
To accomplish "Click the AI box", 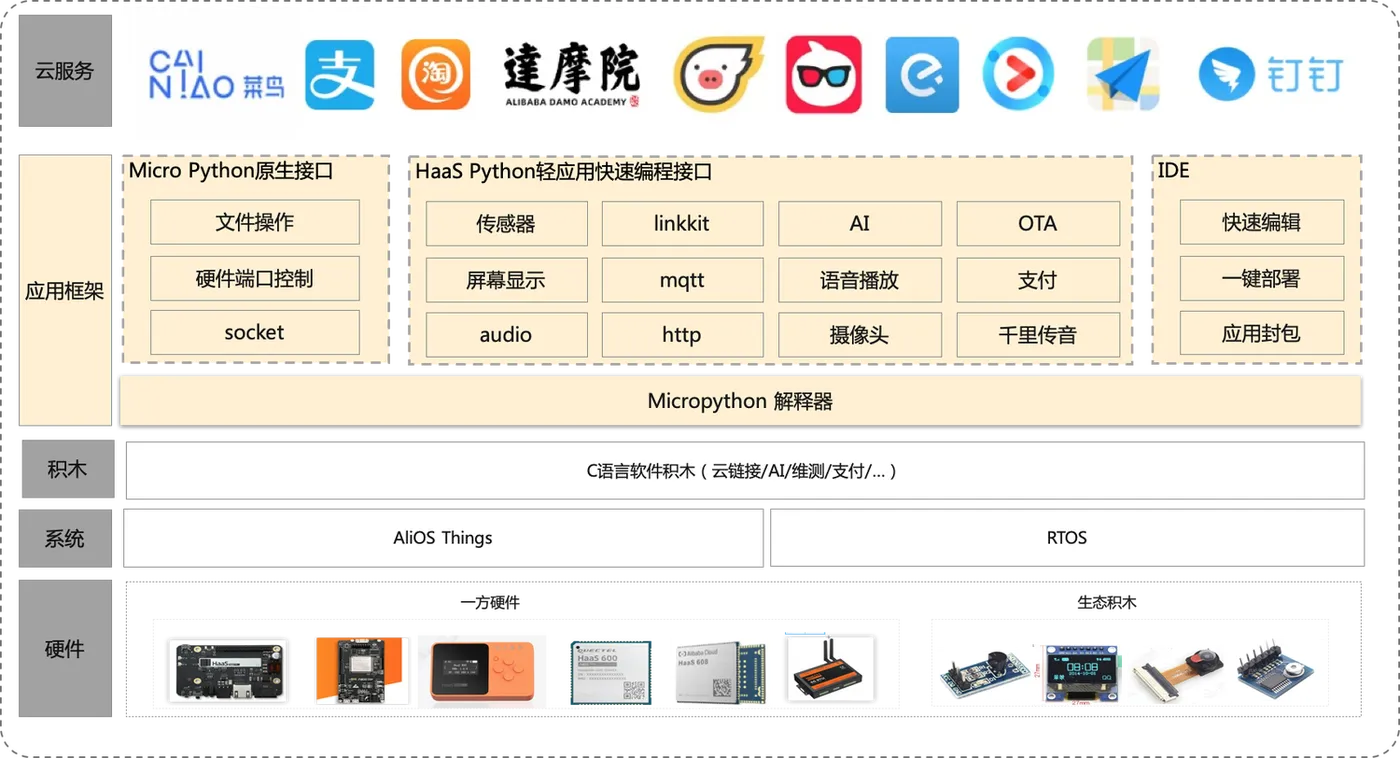I will 860,224.
